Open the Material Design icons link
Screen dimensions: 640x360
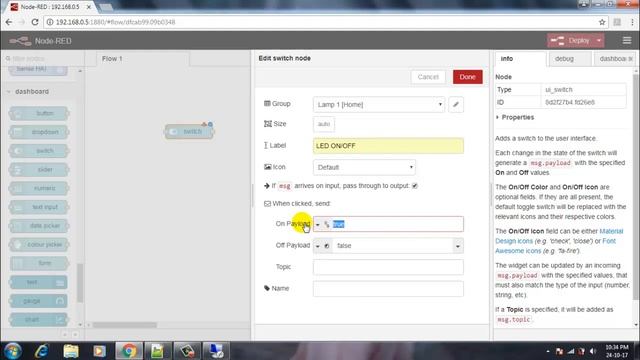click(x=559, y=236)
